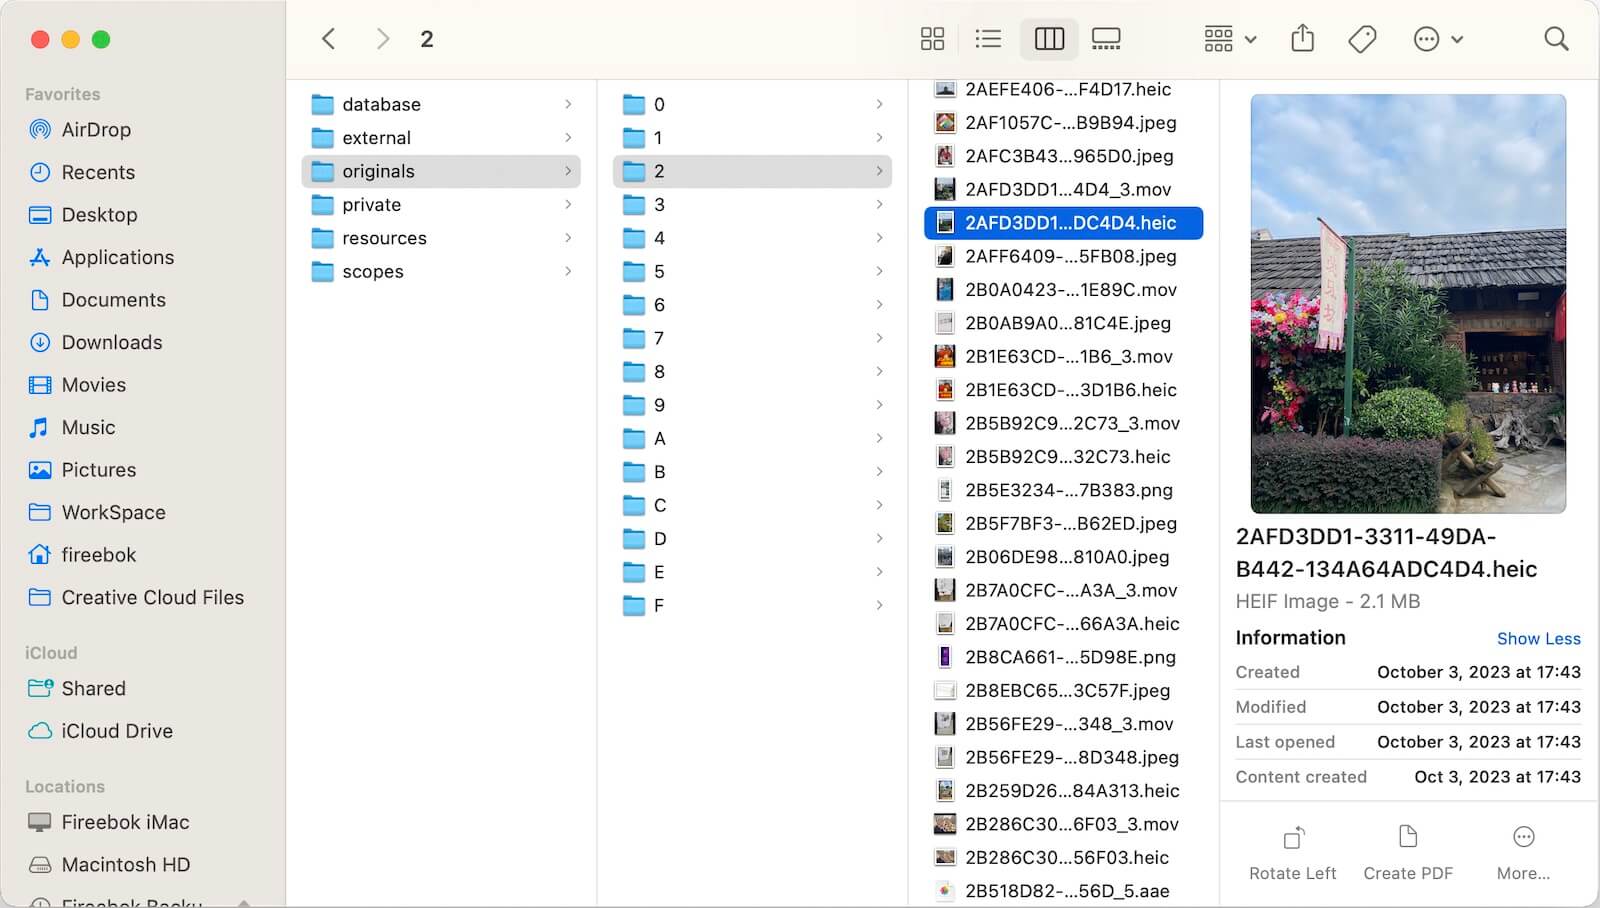The image size is (1600, 908).
Task: Select folder D in second column
Action: [x=752, y=538]
